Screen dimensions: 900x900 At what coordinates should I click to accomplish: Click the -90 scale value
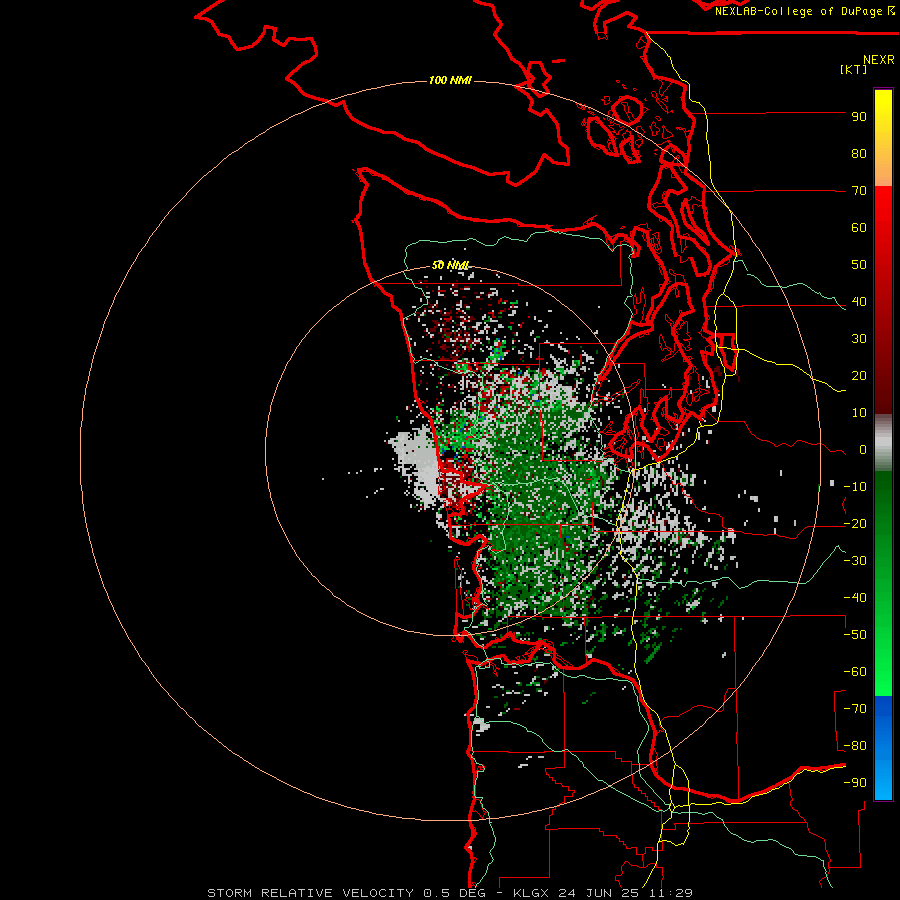(x=855, y=783)
